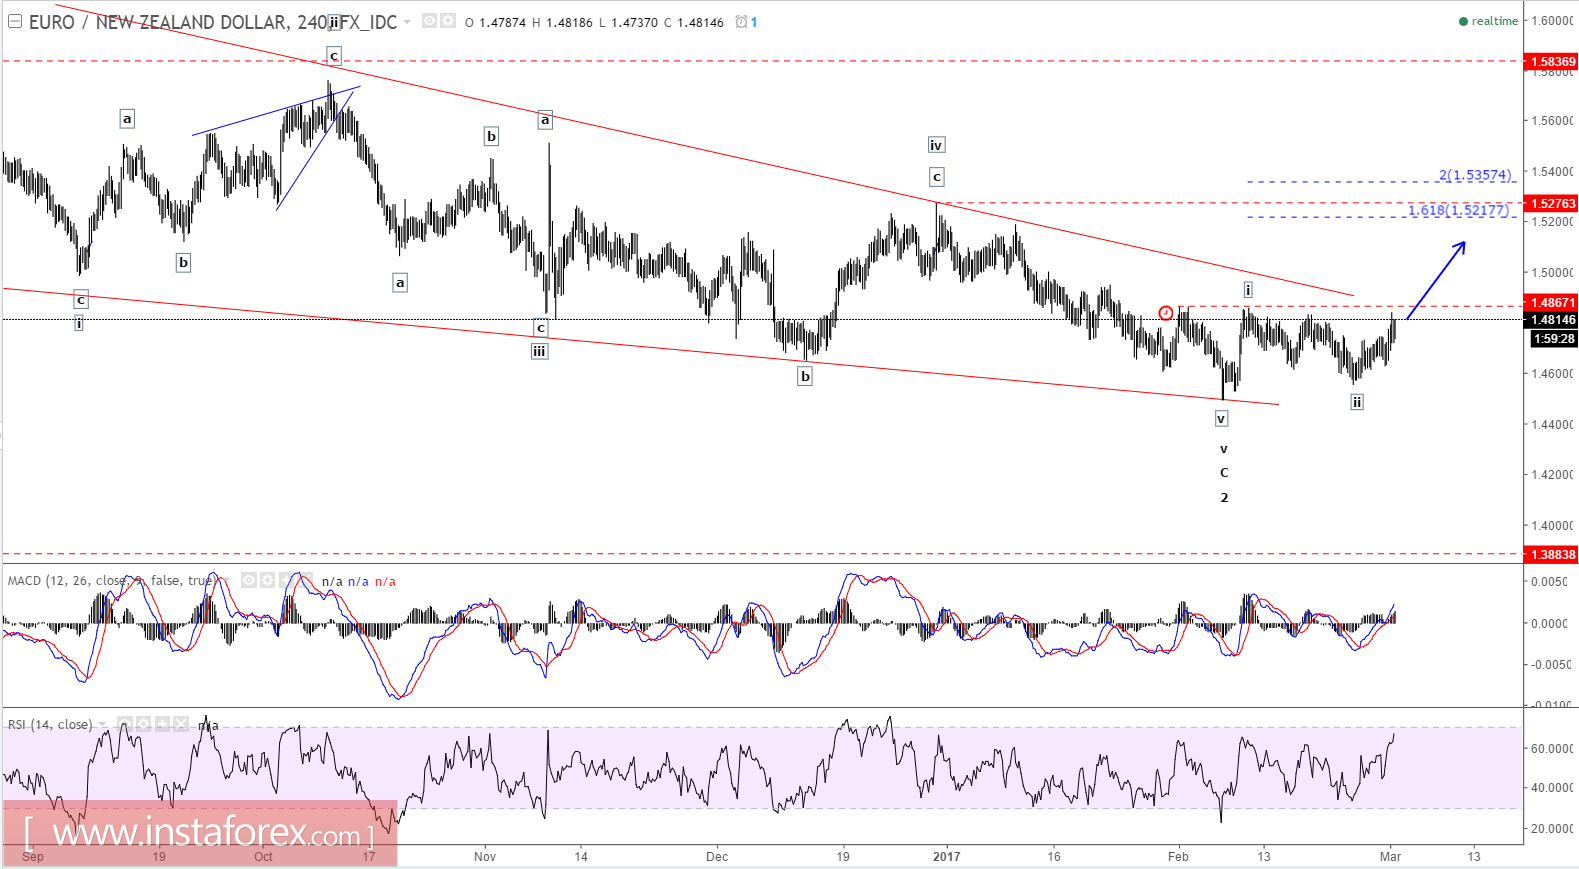Open RSI indicator settings gear
This screenshot has width=1579, height=869.
(x=143, y=724)
